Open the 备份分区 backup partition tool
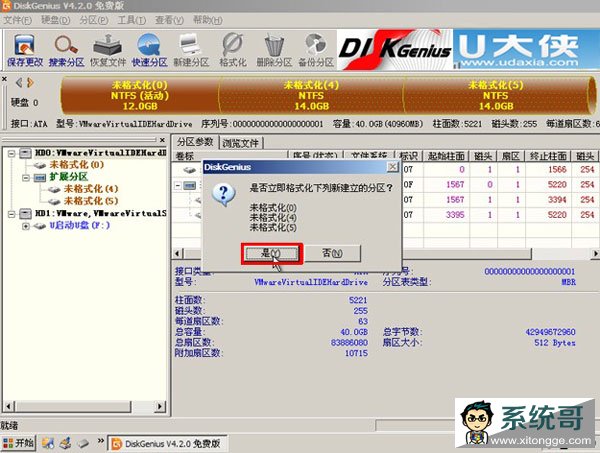Viewport: 600px width, 453px height. click(316, 50)
